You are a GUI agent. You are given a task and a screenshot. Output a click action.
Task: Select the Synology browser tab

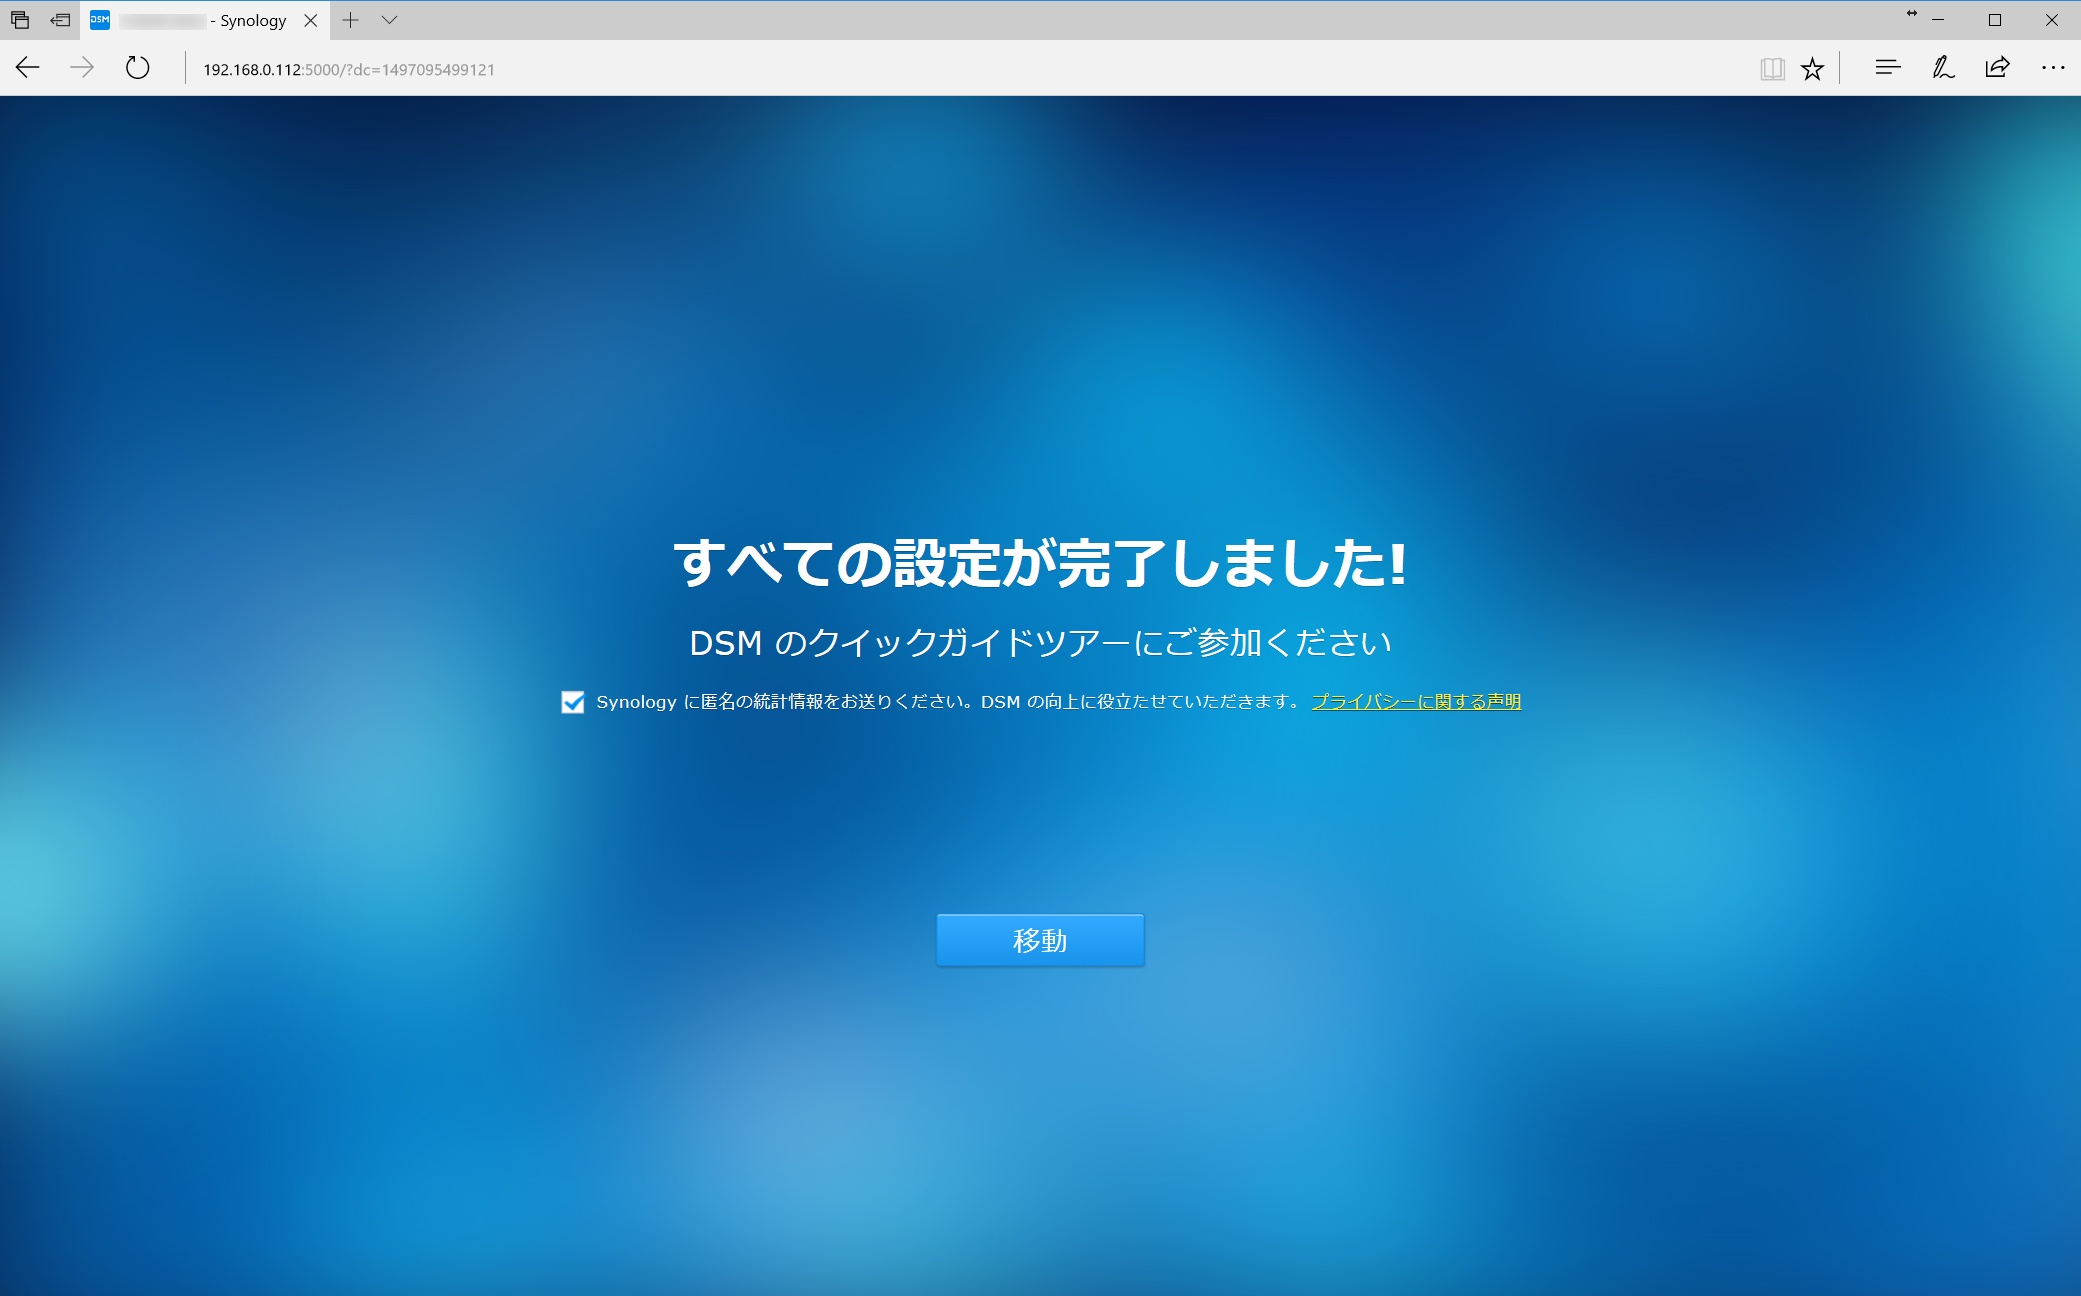[x=200, y=20]
